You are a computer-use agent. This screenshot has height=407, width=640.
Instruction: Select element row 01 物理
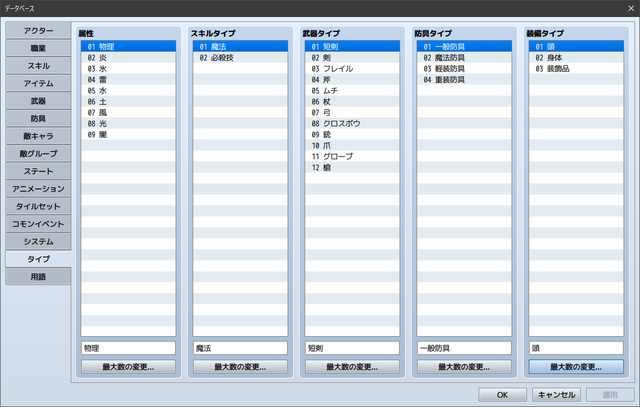coord(128,47)
